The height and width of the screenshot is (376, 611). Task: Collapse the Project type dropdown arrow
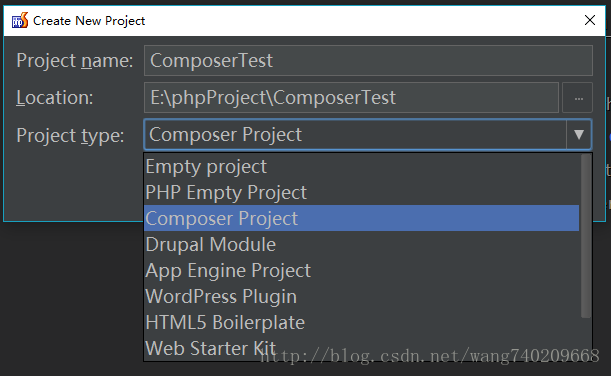(579, 135)
